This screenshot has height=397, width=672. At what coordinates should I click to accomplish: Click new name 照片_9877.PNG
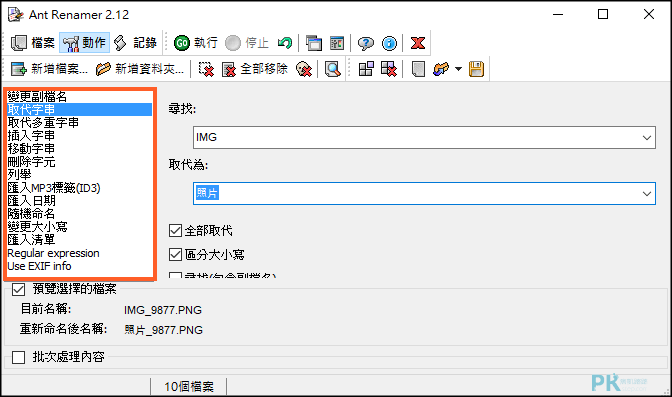163,330
